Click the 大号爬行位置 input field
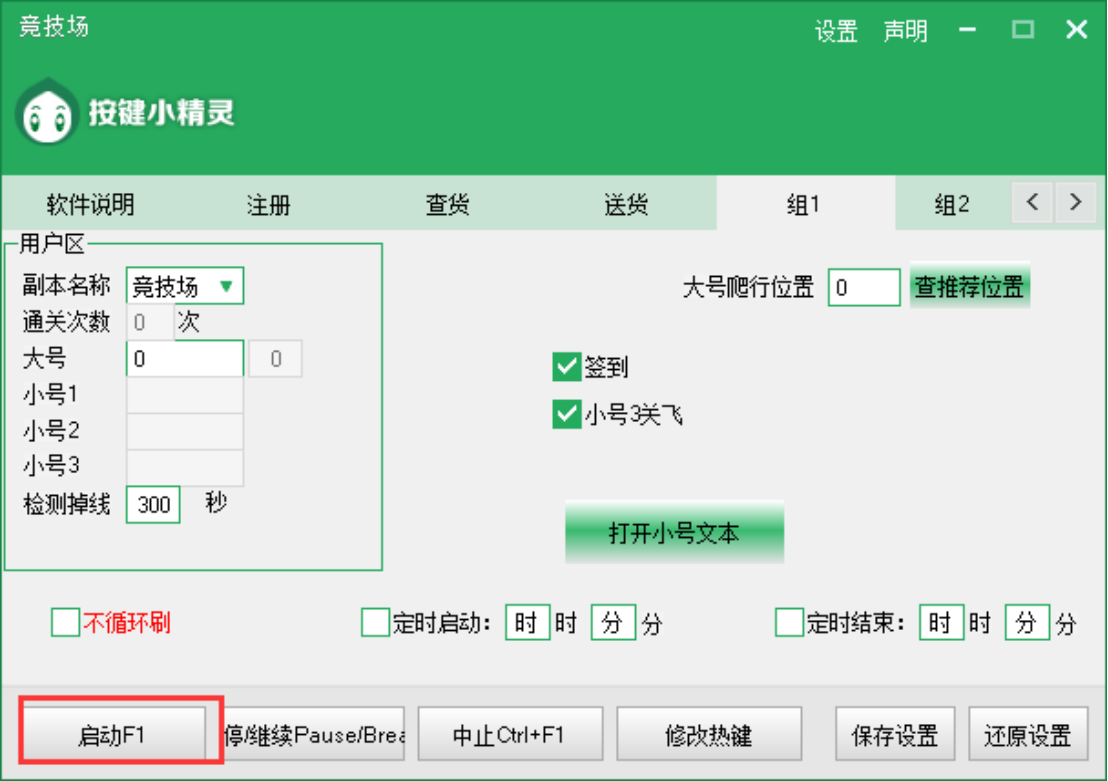 pyautogui.click(x=864, y=288)
